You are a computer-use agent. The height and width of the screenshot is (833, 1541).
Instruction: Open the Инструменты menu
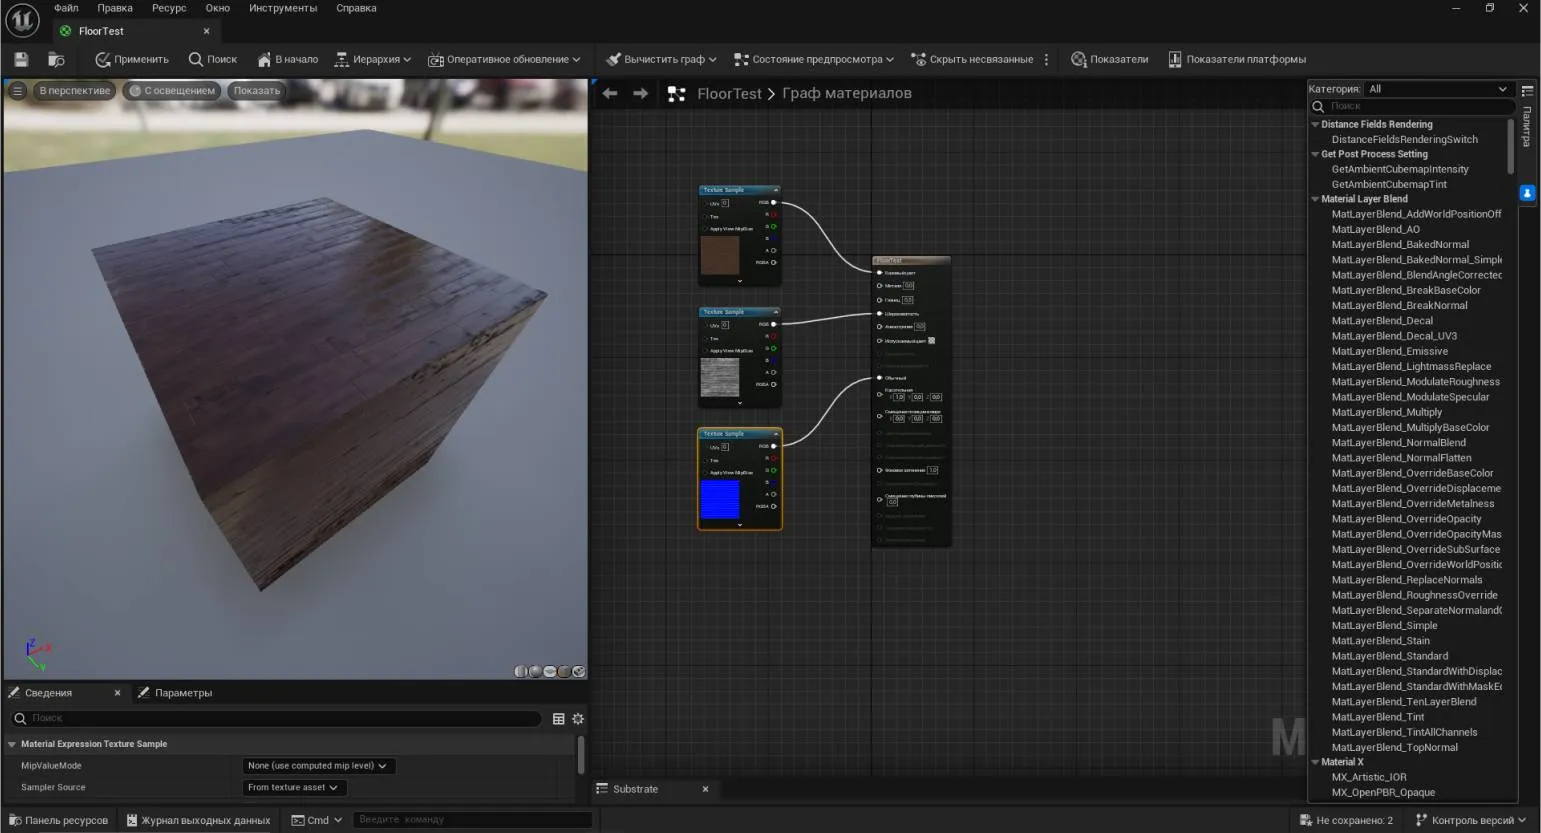(x=283, y=8)
